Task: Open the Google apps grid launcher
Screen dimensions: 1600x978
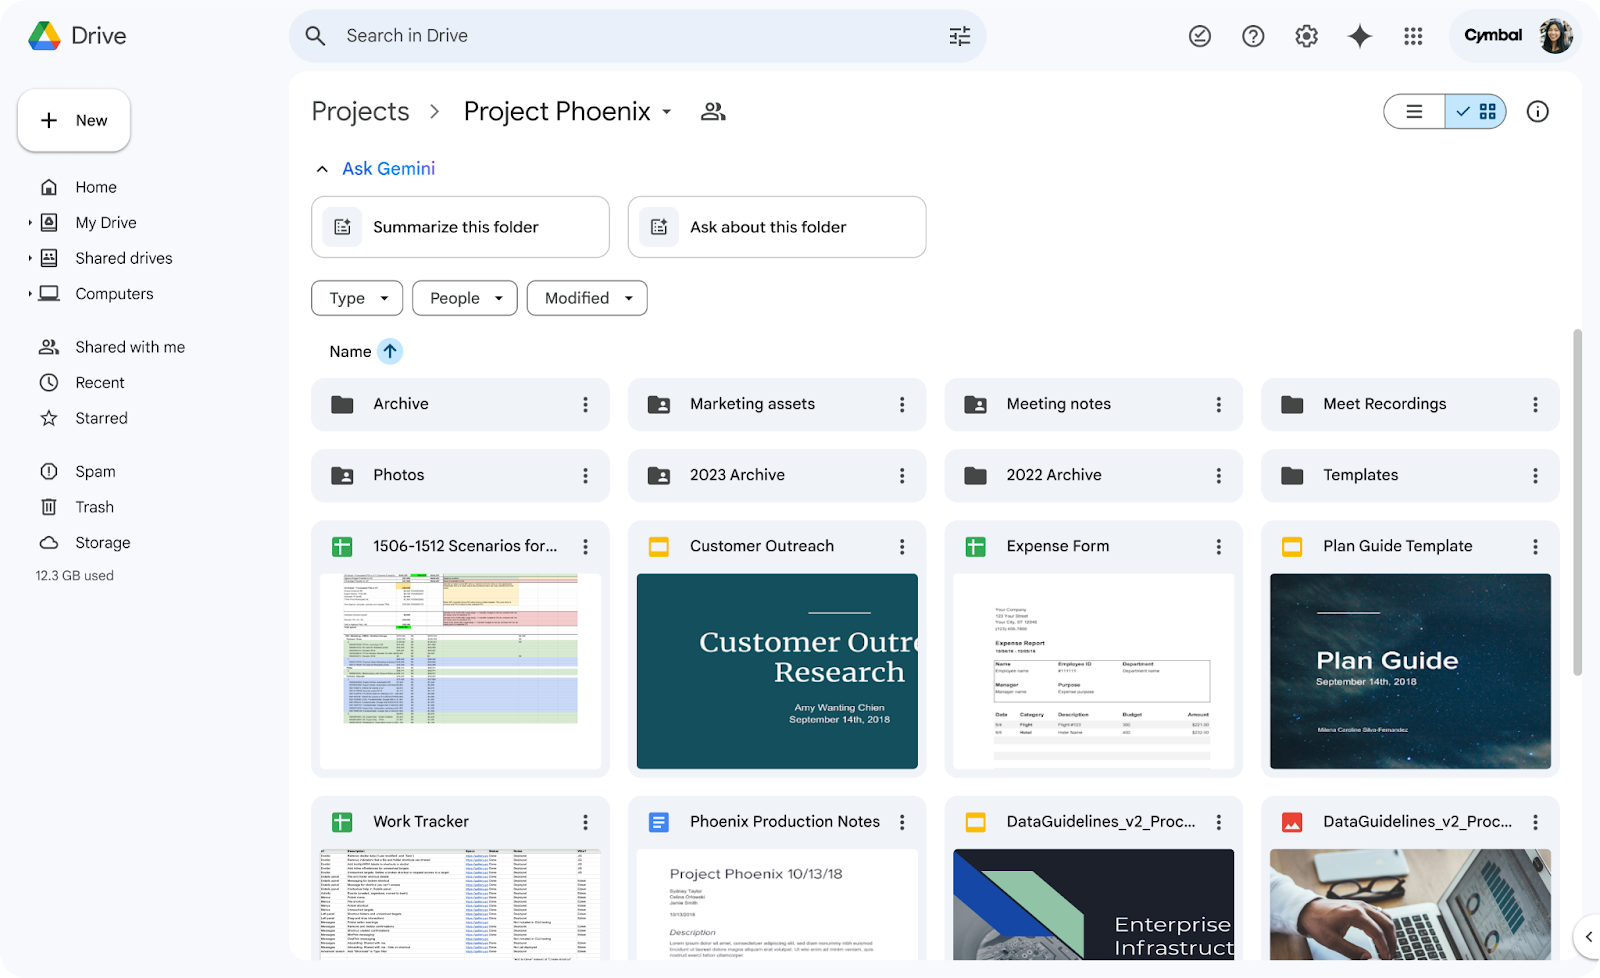Action: pyautogui.click(x=1412, y=36)
